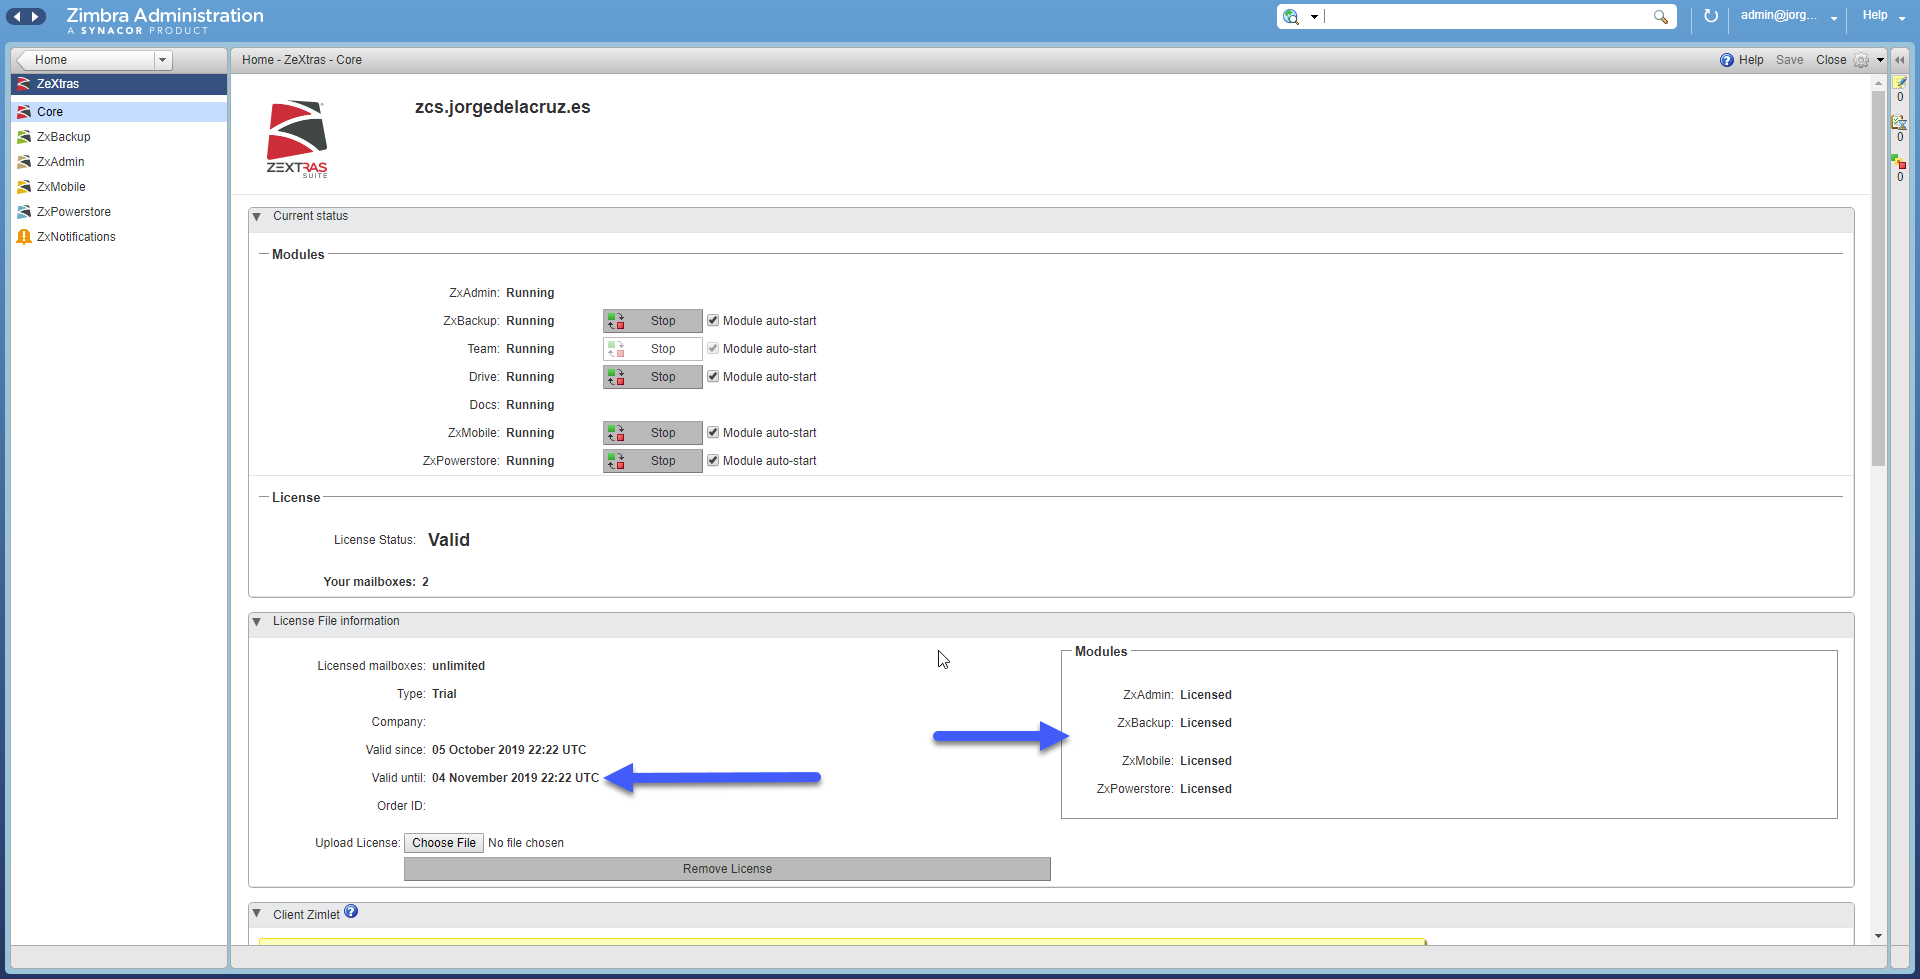The height and width of the screenshot is (979, 1920).
Task: Toggle ZxPowerstore Module auto-start checkbox
Action: tap(713, 461)
